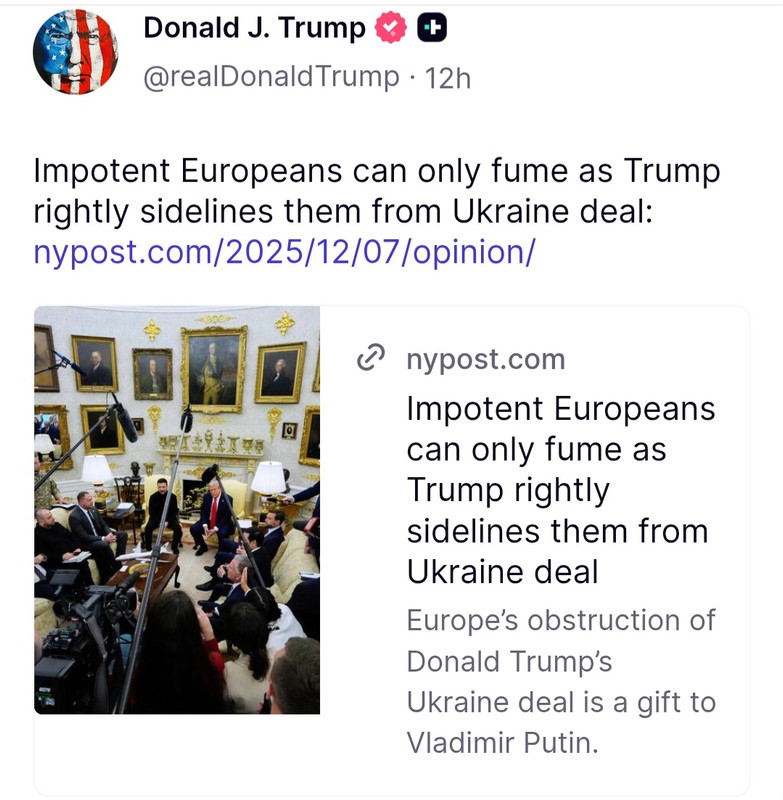Click the words "Ukraine deal" in card headline
This screenshot has width=783, height=800.
tap(502, 571)
